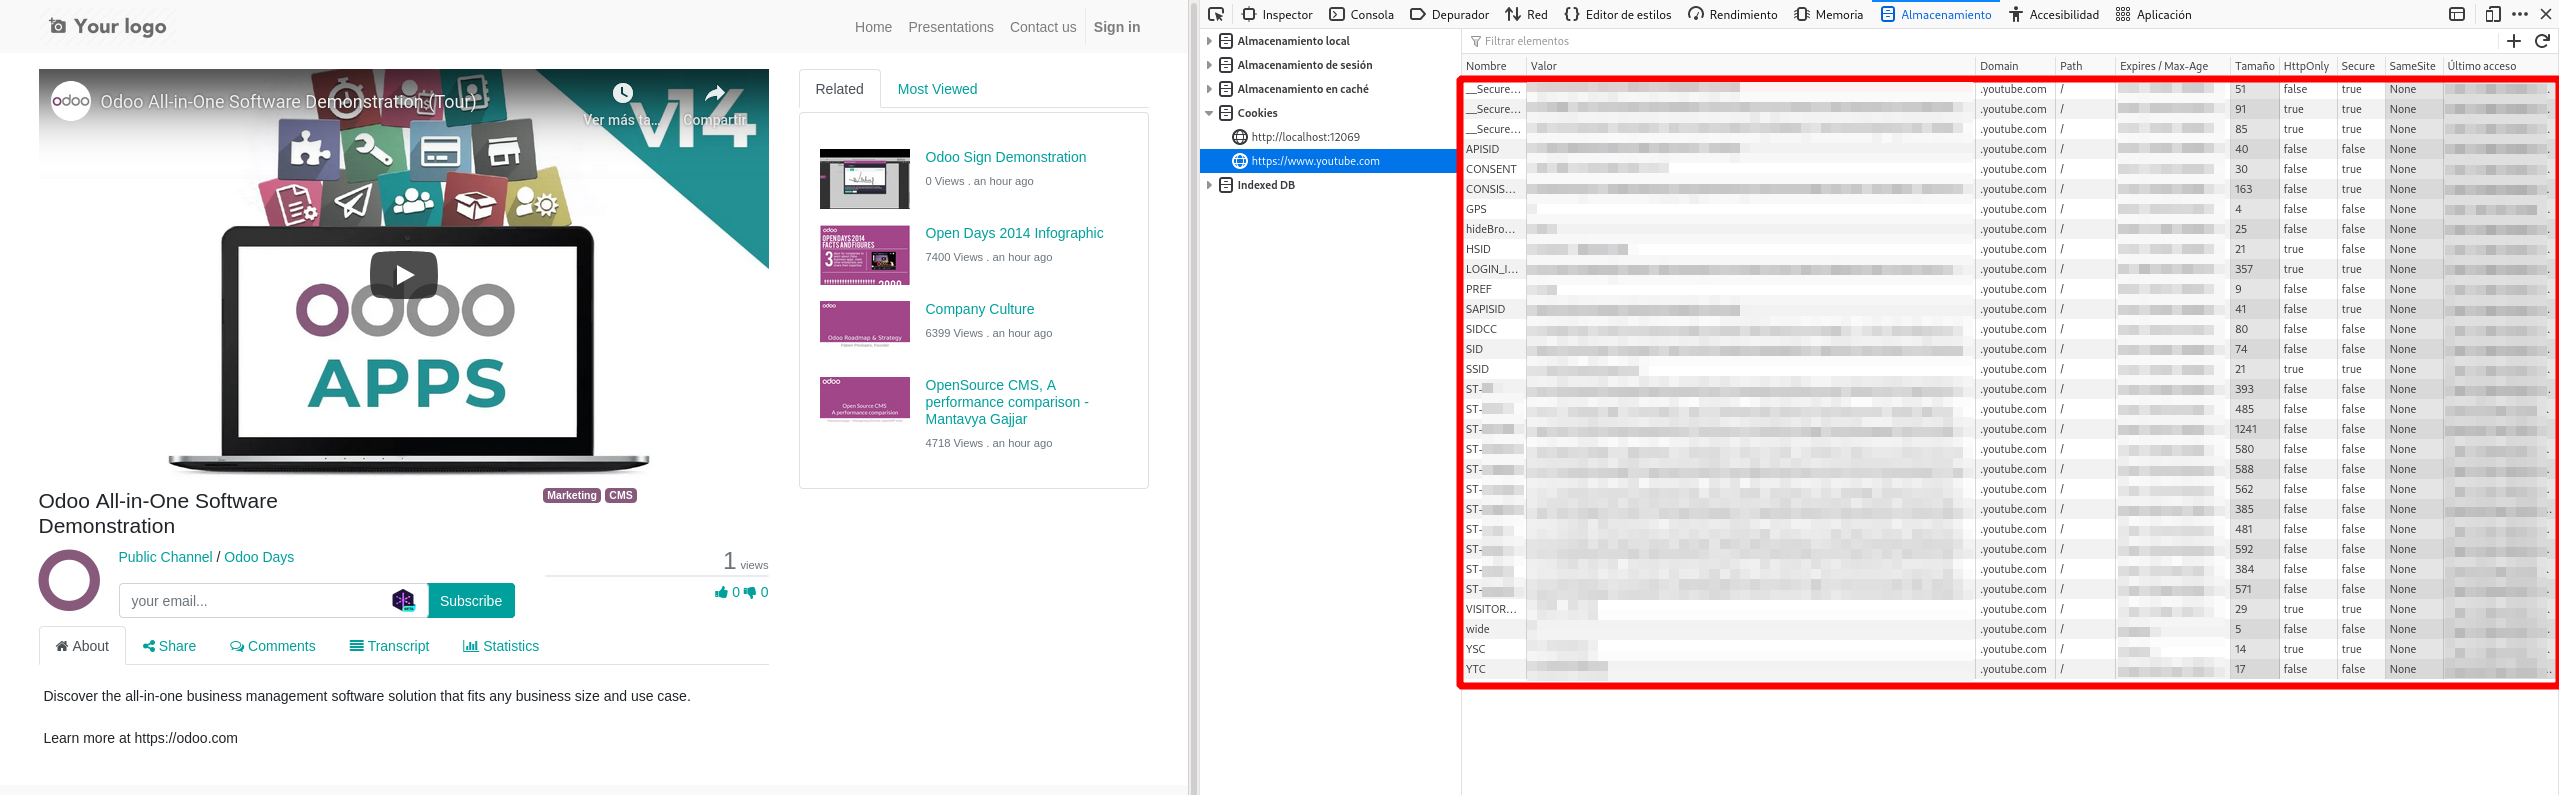Viewport: 2559px width, 795px height.
Task: Click the Compartir share arrow on video
Action: click(715, 94)
